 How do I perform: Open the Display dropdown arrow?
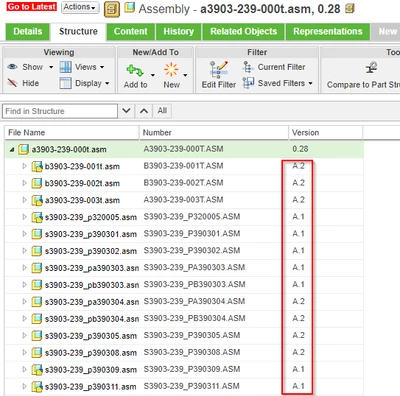coord(107,83)
